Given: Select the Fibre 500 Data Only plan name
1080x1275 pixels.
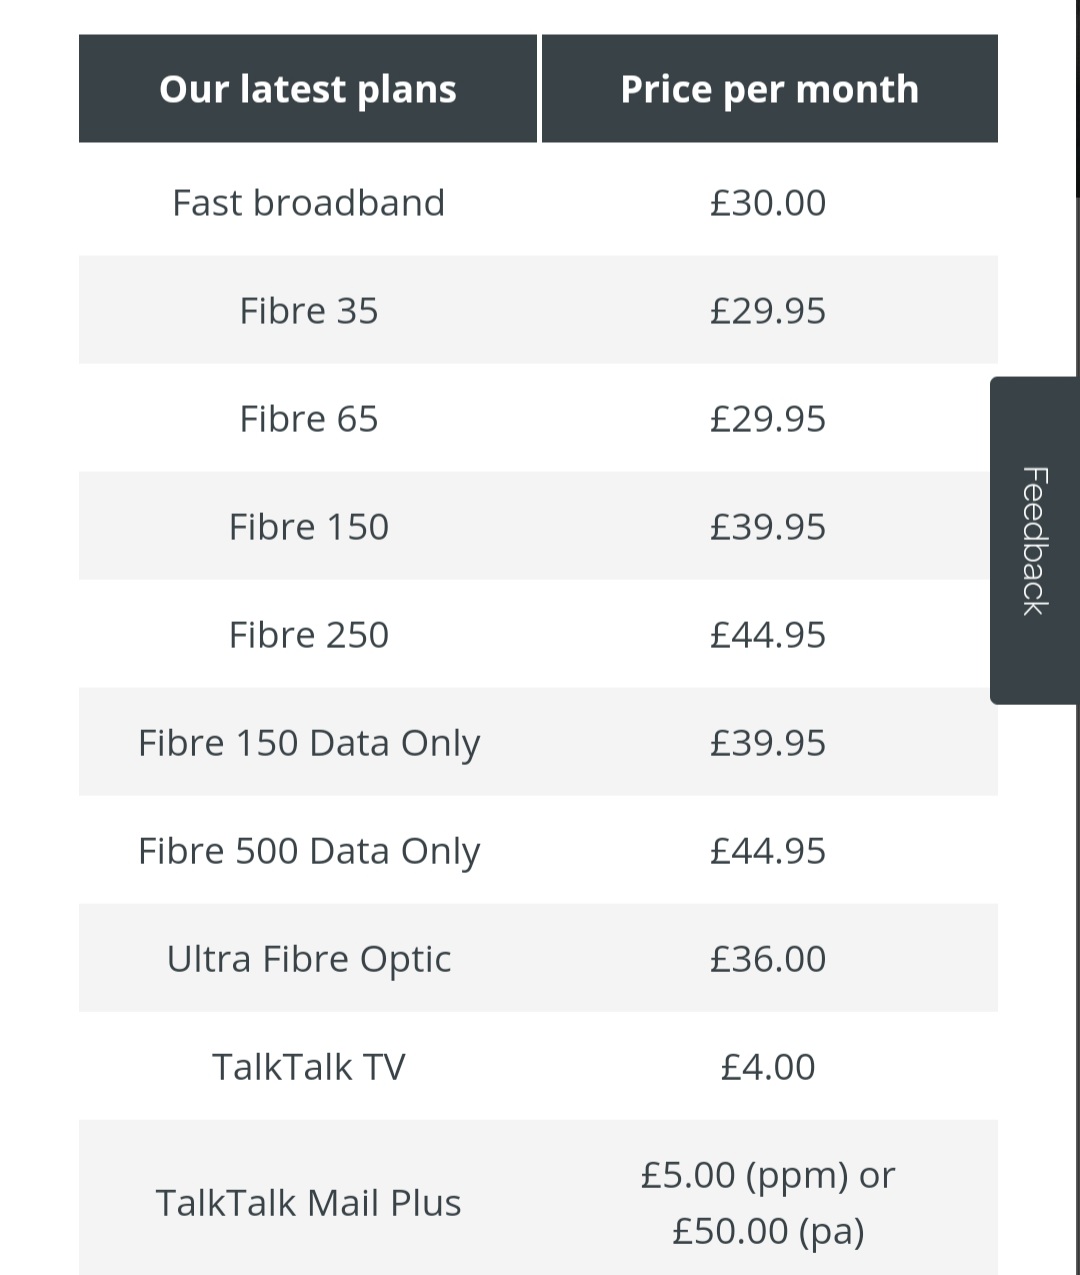Looking at the screenshot, I should click(x=308, y=851).
